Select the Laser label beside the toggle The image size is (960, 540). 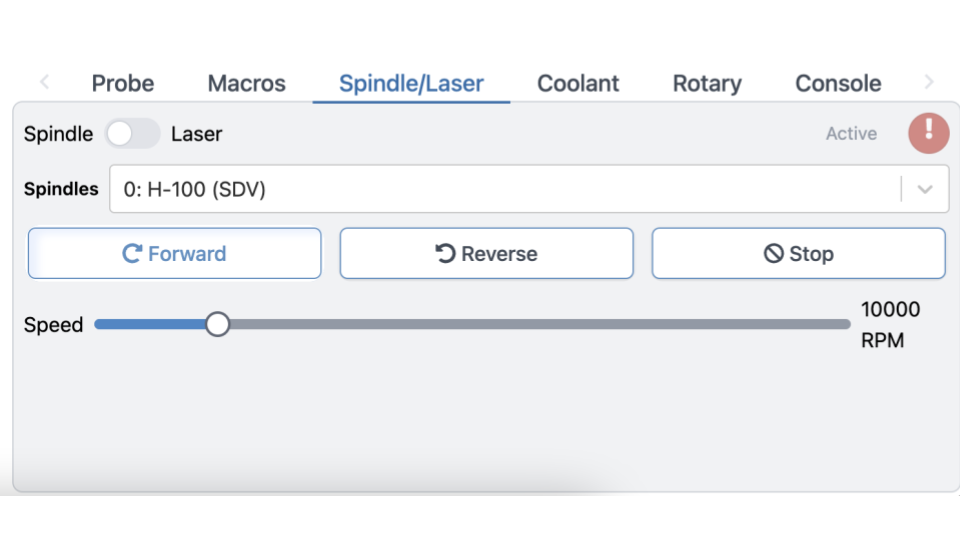click(x=197, y=134)
